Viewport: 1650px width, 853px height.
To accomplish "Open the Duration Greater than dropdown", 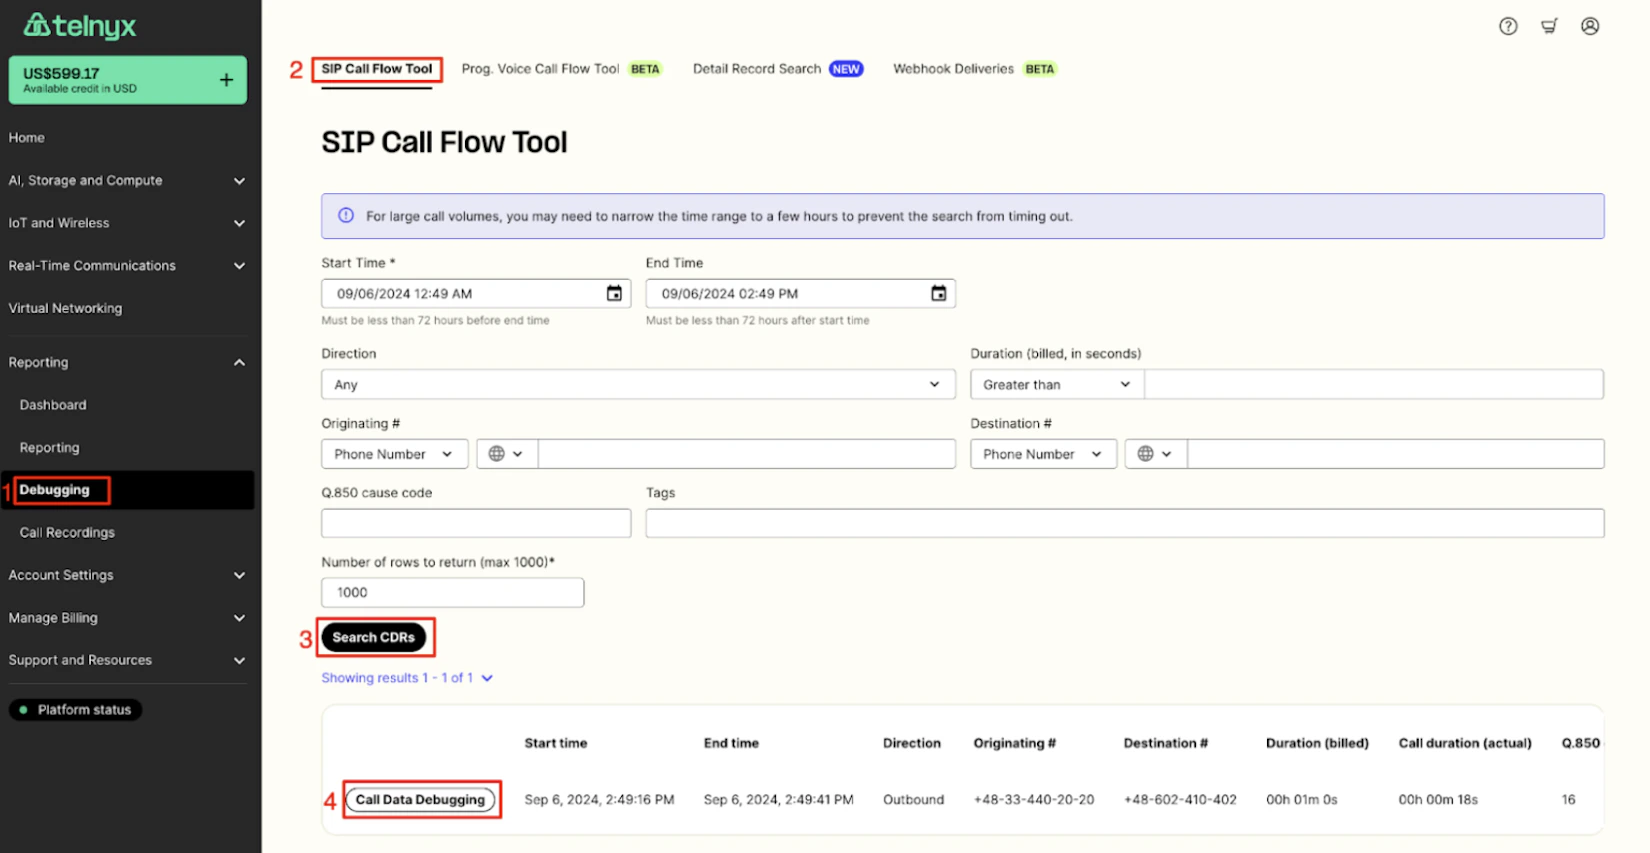I will point(1057,384).
